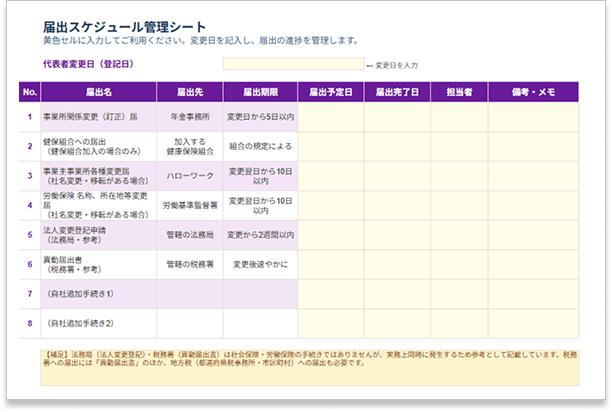Select the 労働基準監督署 cell
The width and height of the screenshot is (612, 412).
coord(190,206)
